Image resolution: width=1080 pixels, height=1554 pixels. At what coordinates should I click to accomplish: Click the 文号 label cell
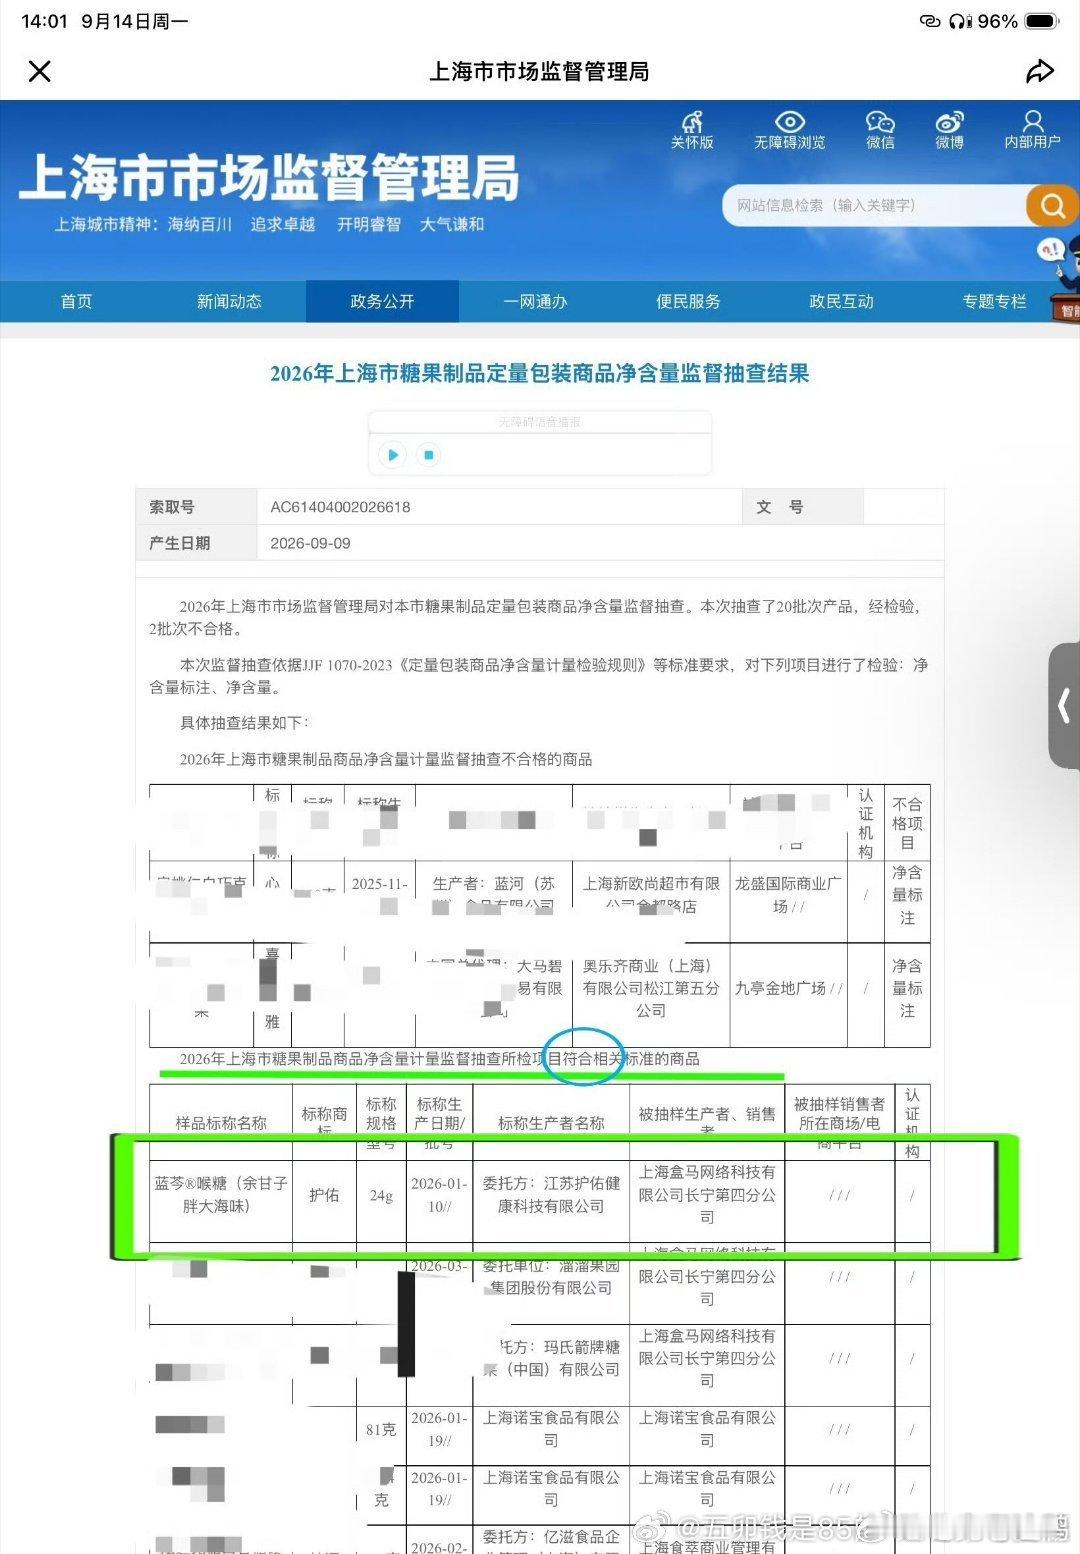(x=803, y=507)
